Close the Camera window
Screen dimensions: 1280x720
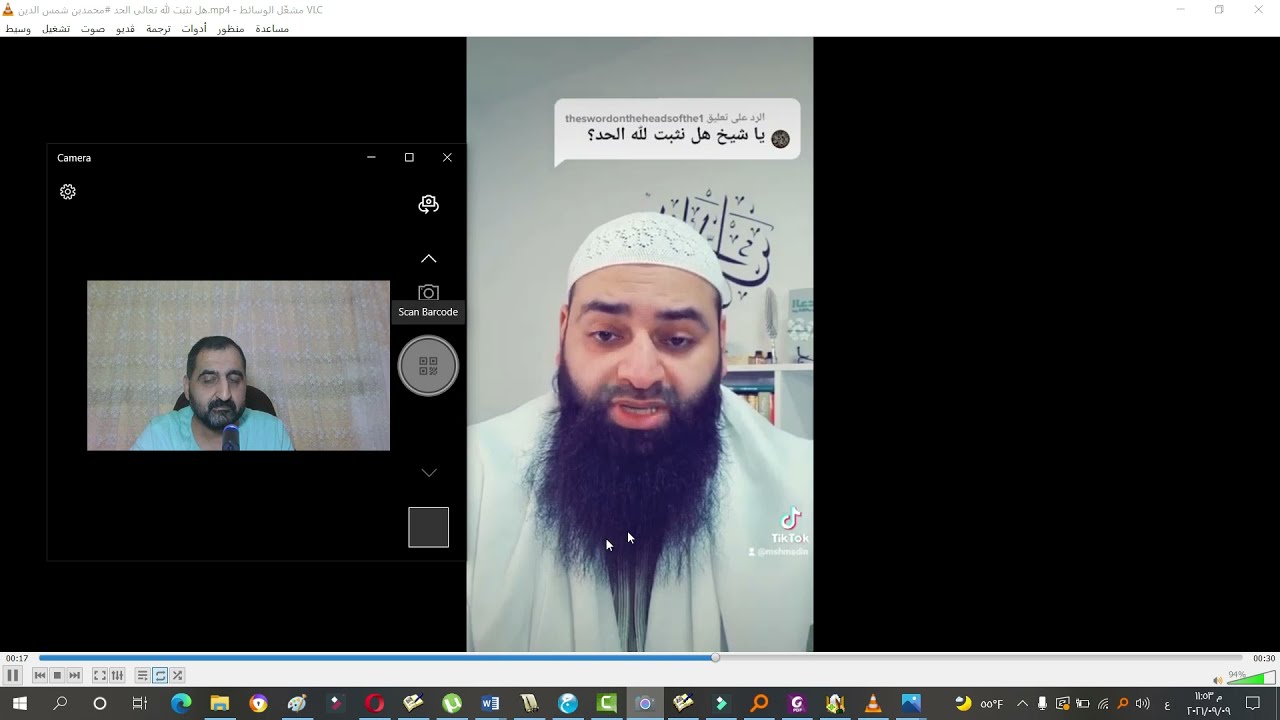click(447, 157)
